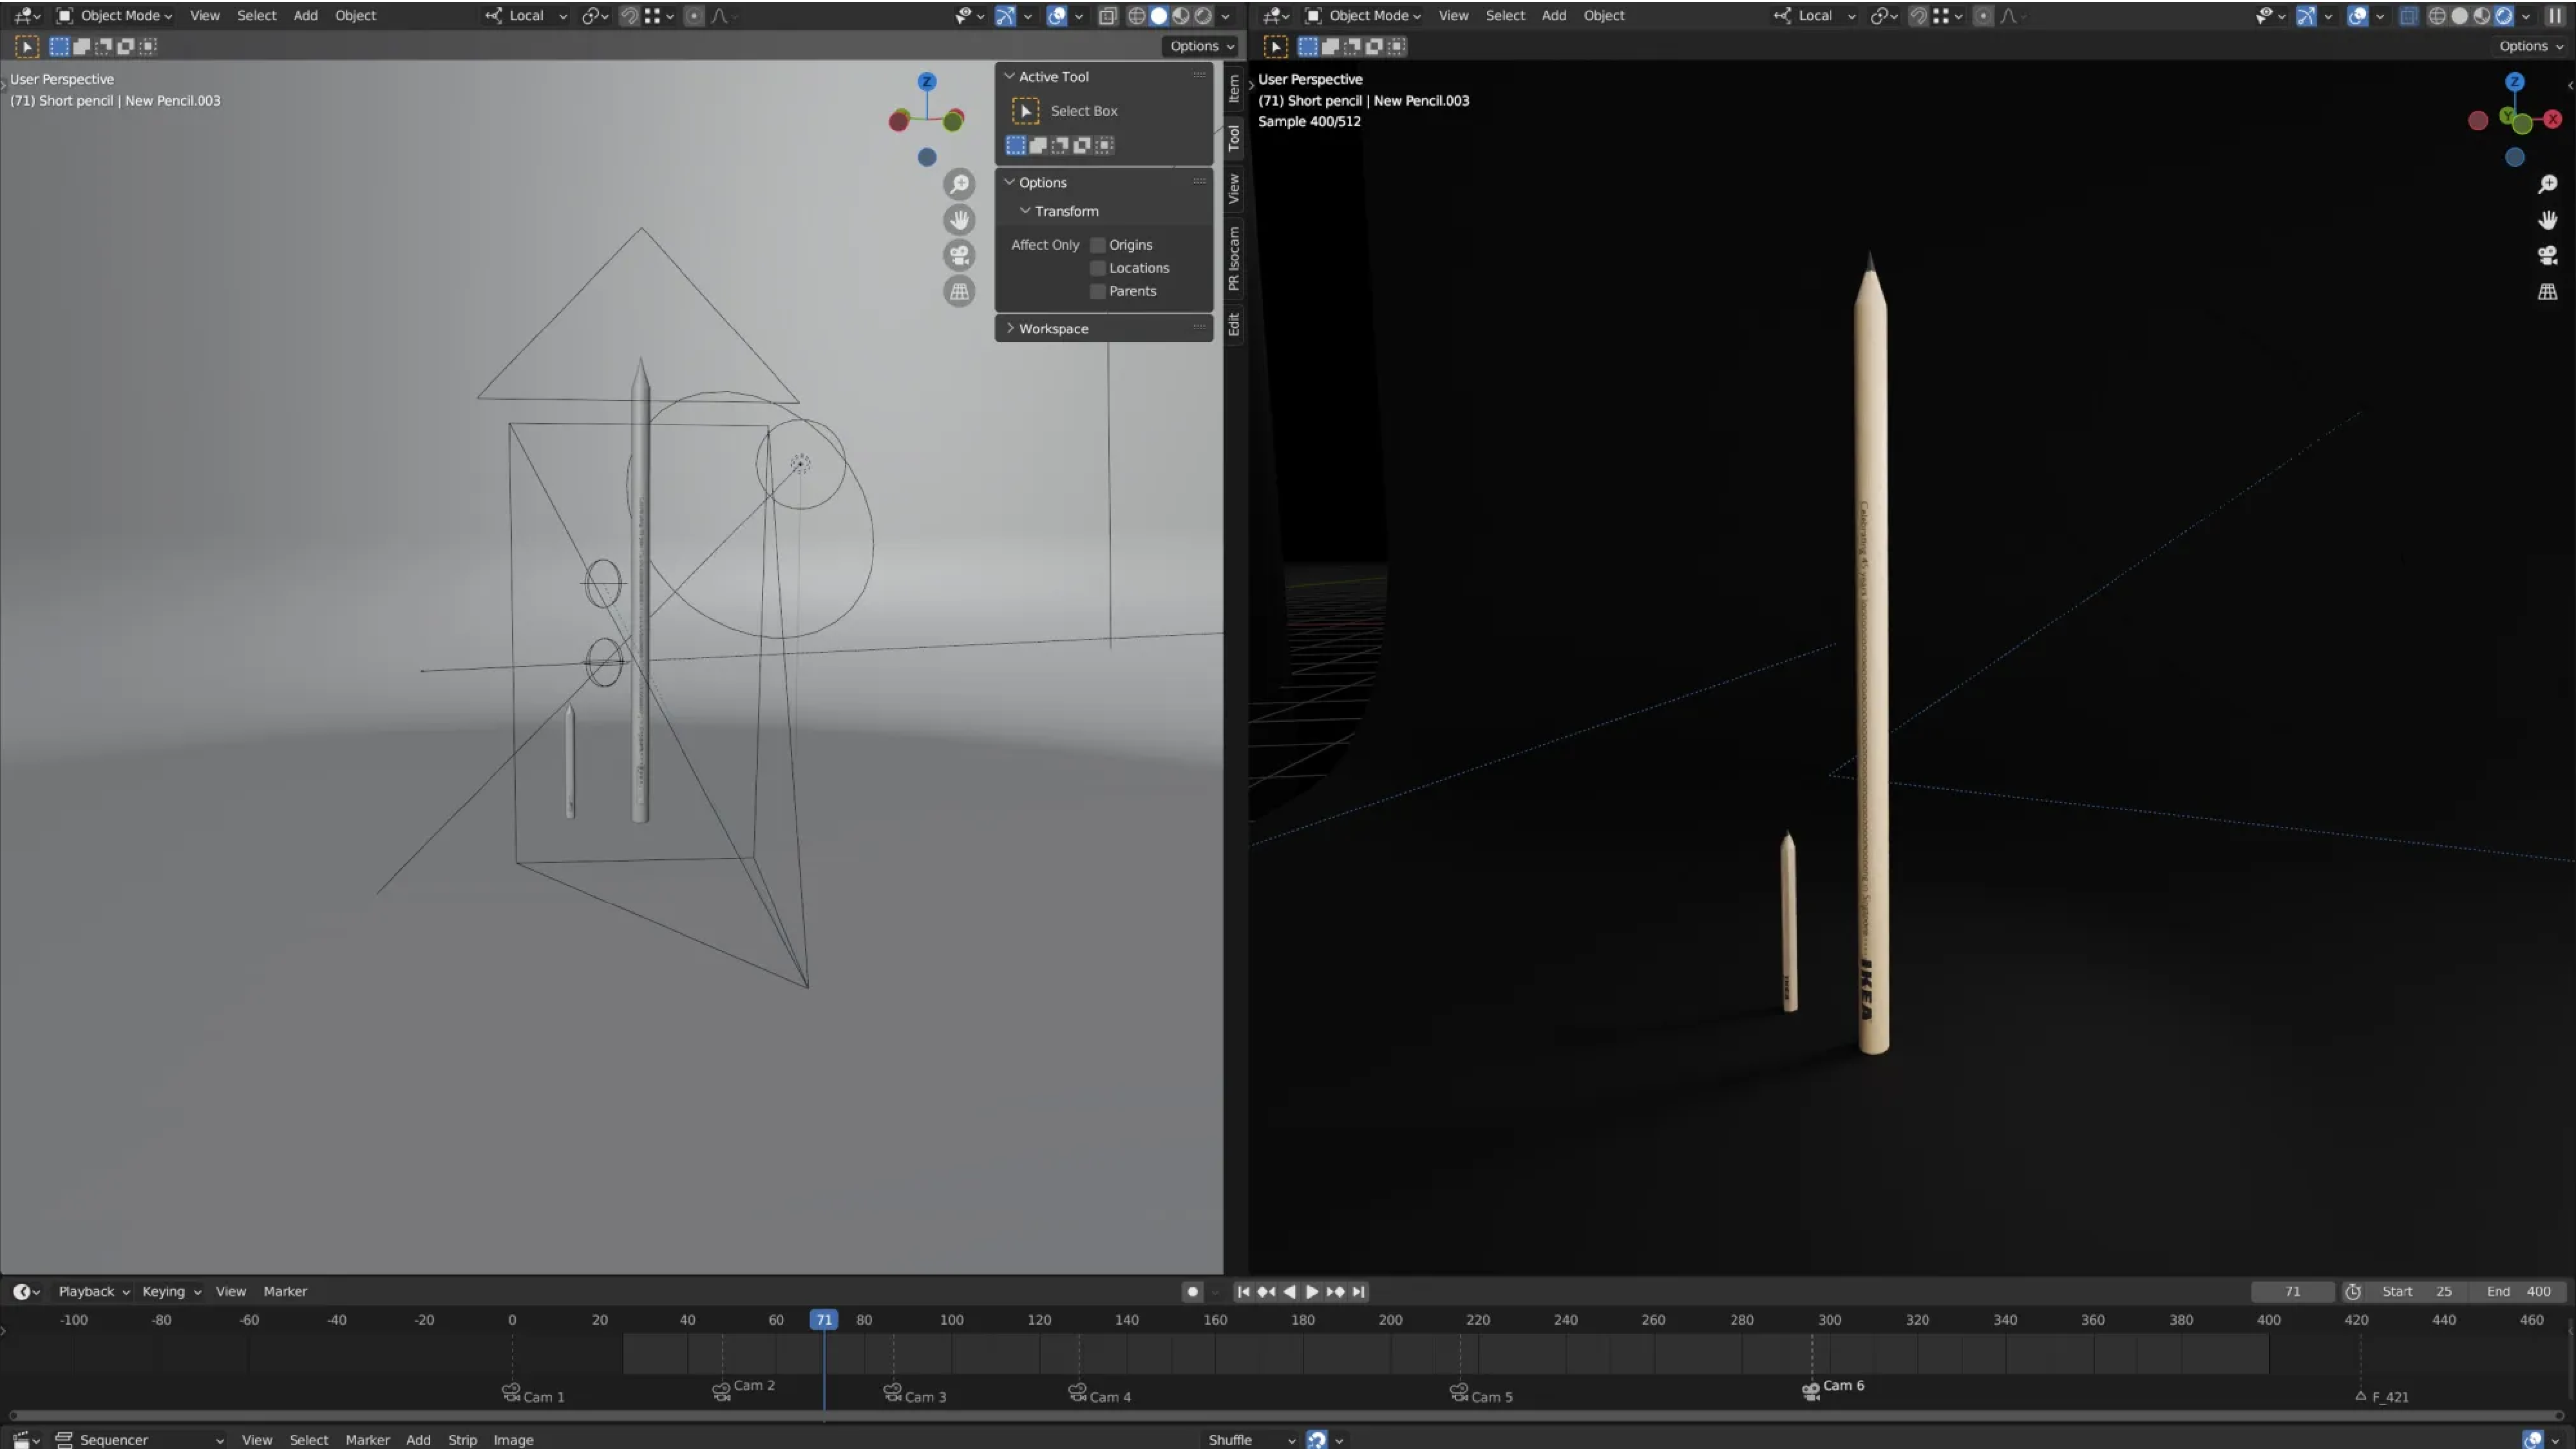2576x1449 pixels.
Task: Jump to the timeline's first frame
Action: [1243, 1291]
